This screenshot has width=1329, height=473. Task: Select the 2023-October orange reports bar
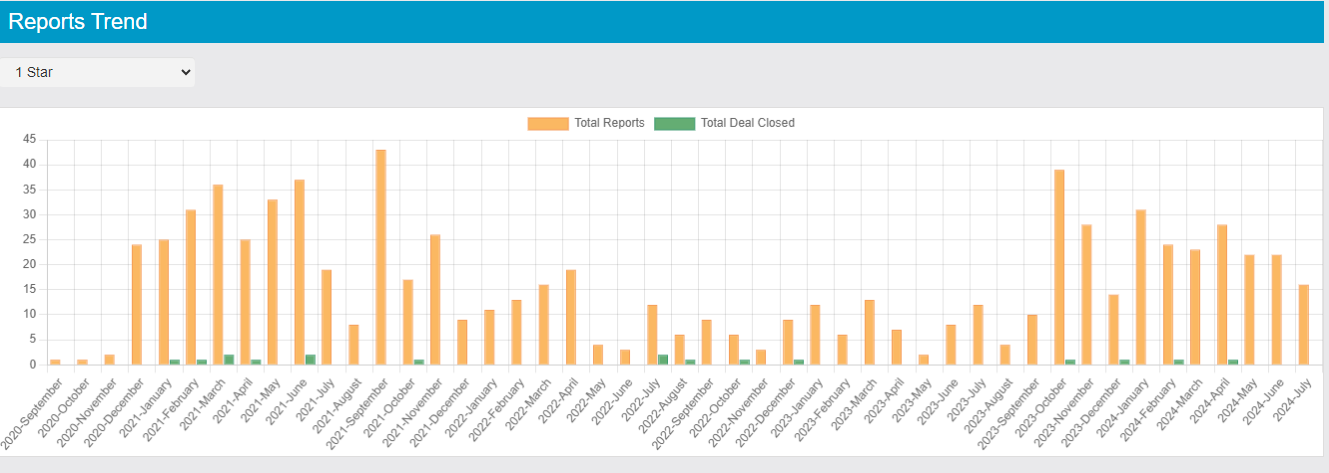(x=1059, y=267)
